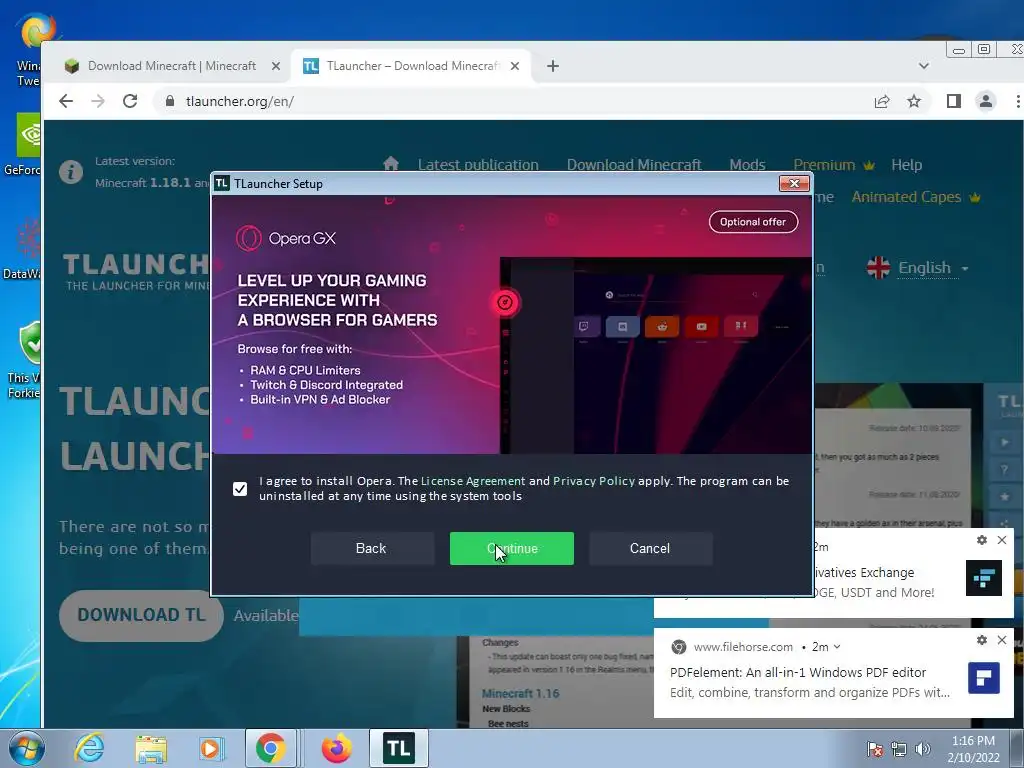Click the website home icon
Viewport: 1024px width, 768px height.
tap(391, 164)
